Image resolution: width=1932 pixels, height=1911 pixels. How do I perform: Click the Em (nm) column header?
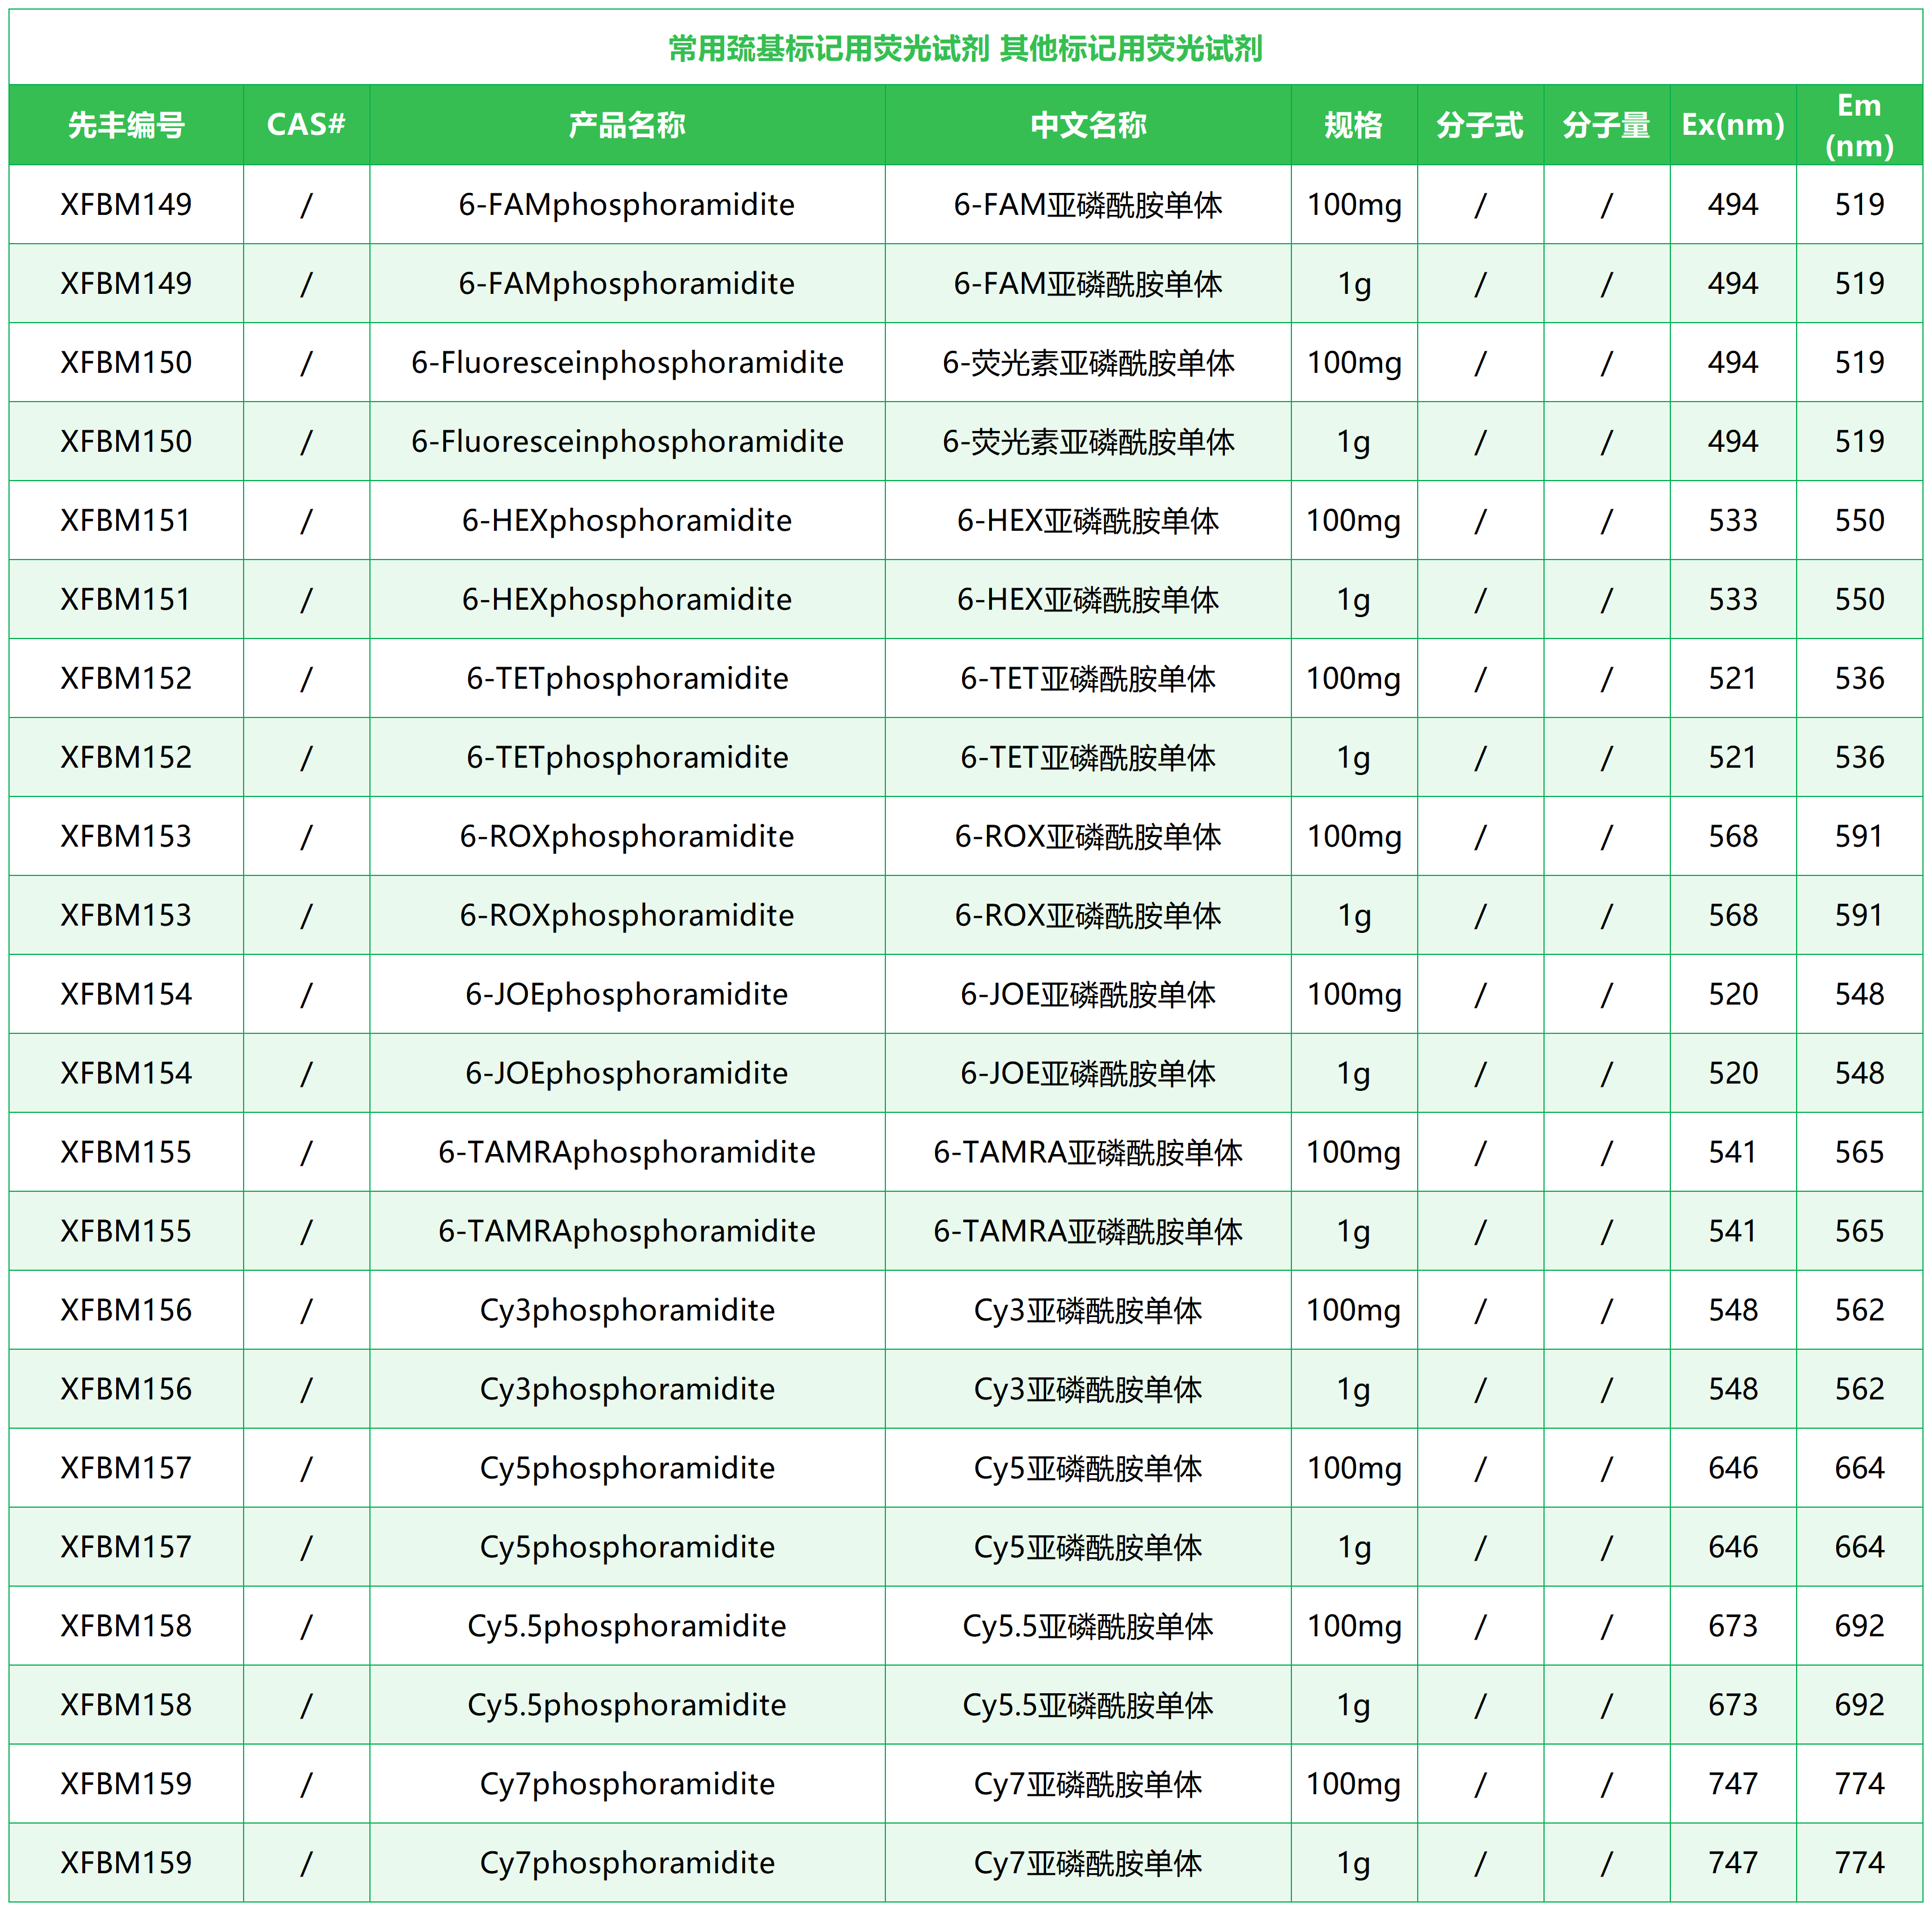[1859, 125]
